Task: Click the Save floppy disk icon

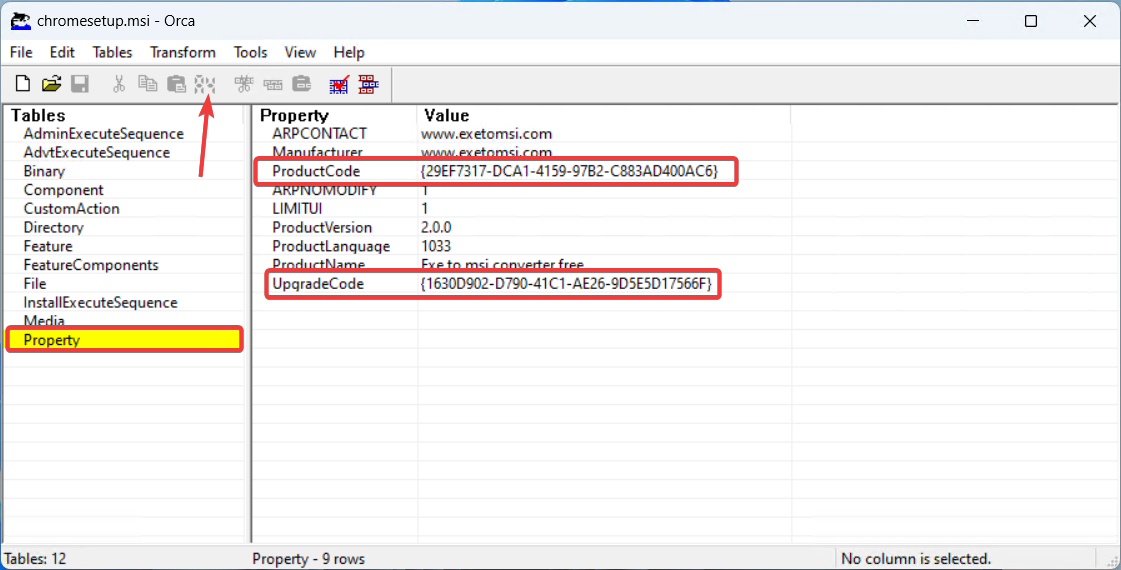Action: pyautogui.click(x=80, y=84)
